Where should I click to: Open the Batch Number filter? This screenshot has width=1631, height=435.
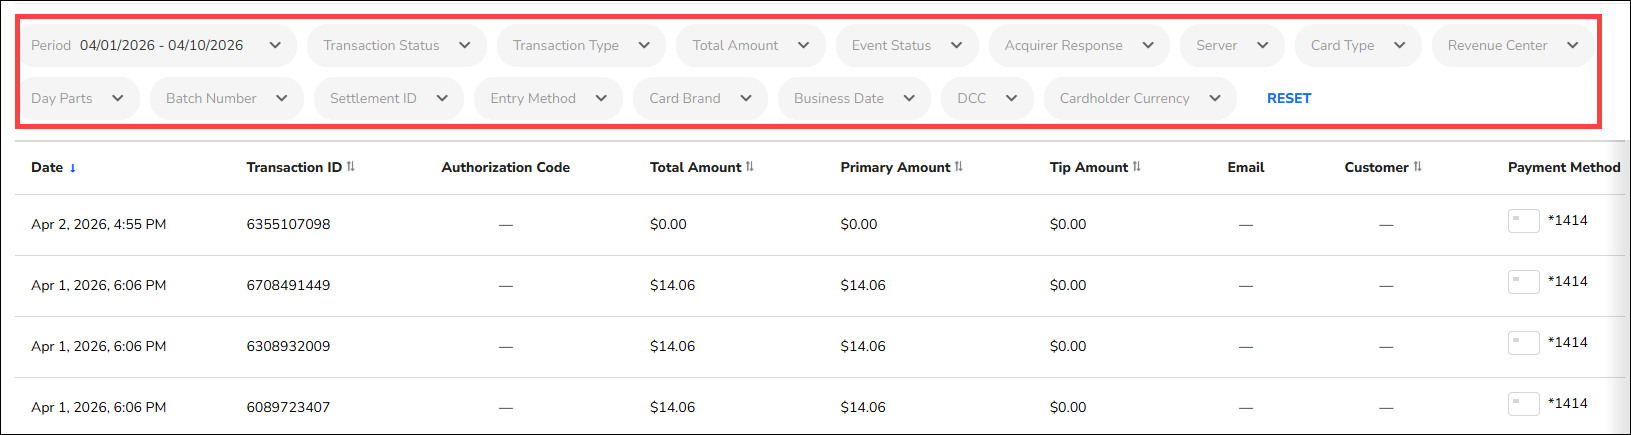click(x=226, y=99)
